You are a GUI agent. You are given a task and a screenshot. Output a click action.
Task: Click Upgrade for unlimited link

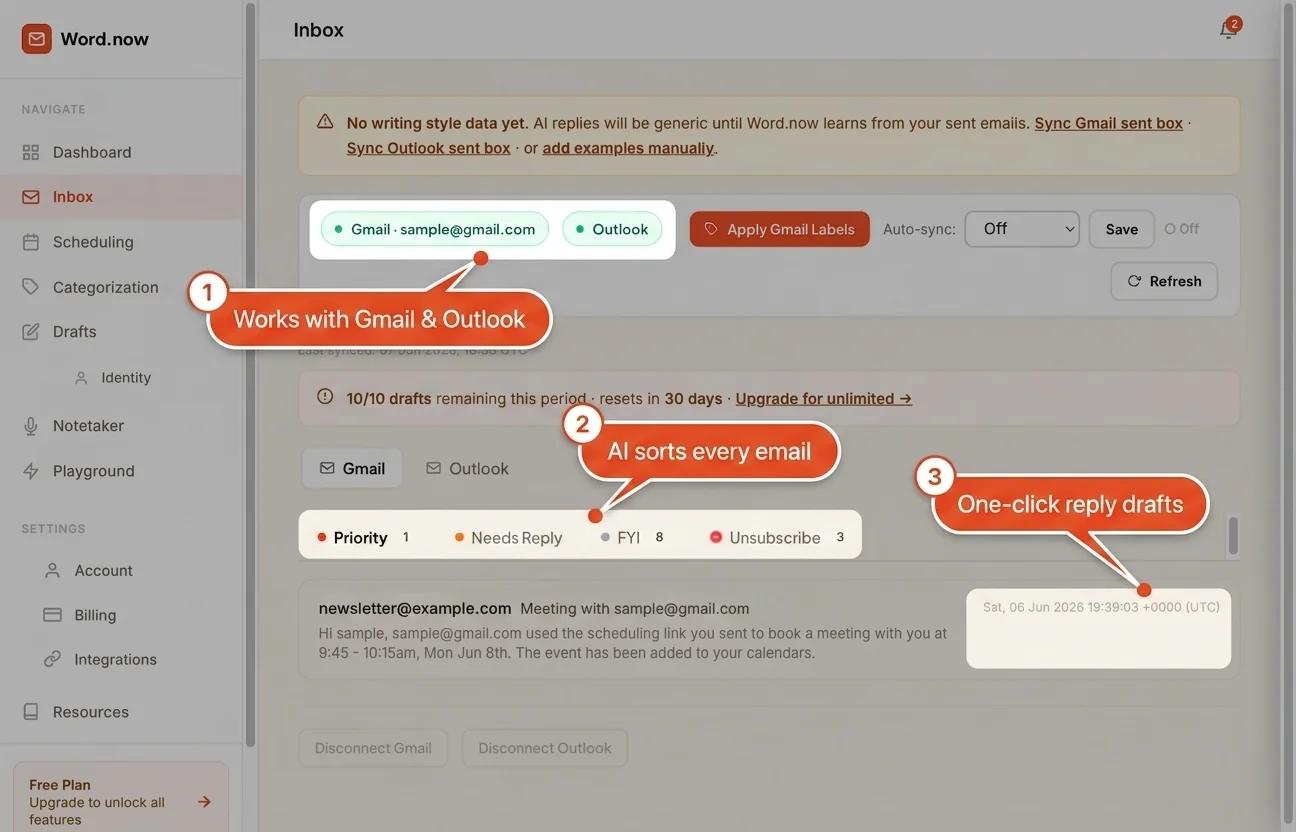point(824,398)
